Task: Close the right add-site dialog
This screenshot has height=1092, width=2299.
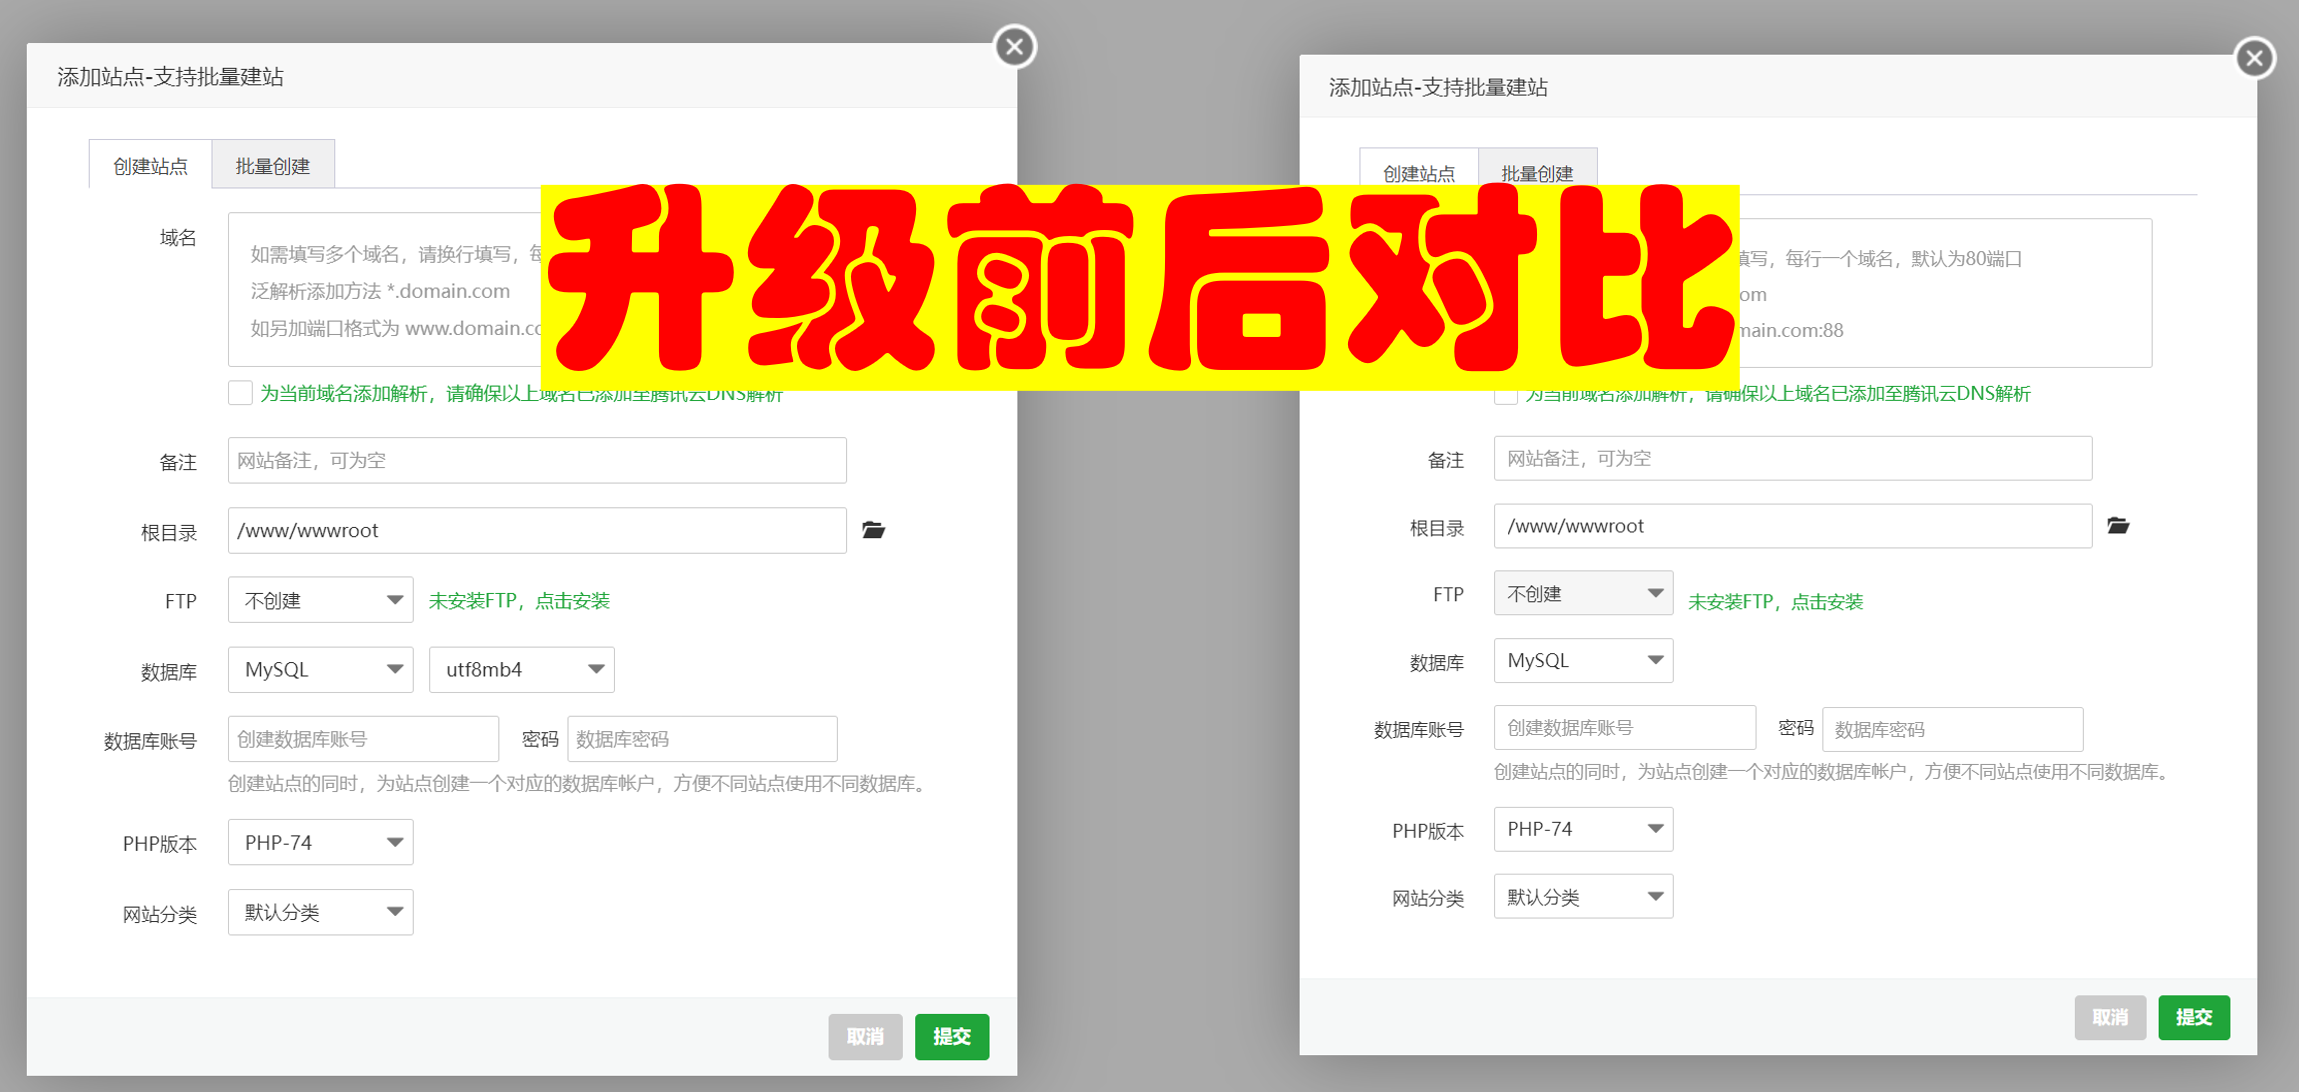Action: [x=2254, y=58]
